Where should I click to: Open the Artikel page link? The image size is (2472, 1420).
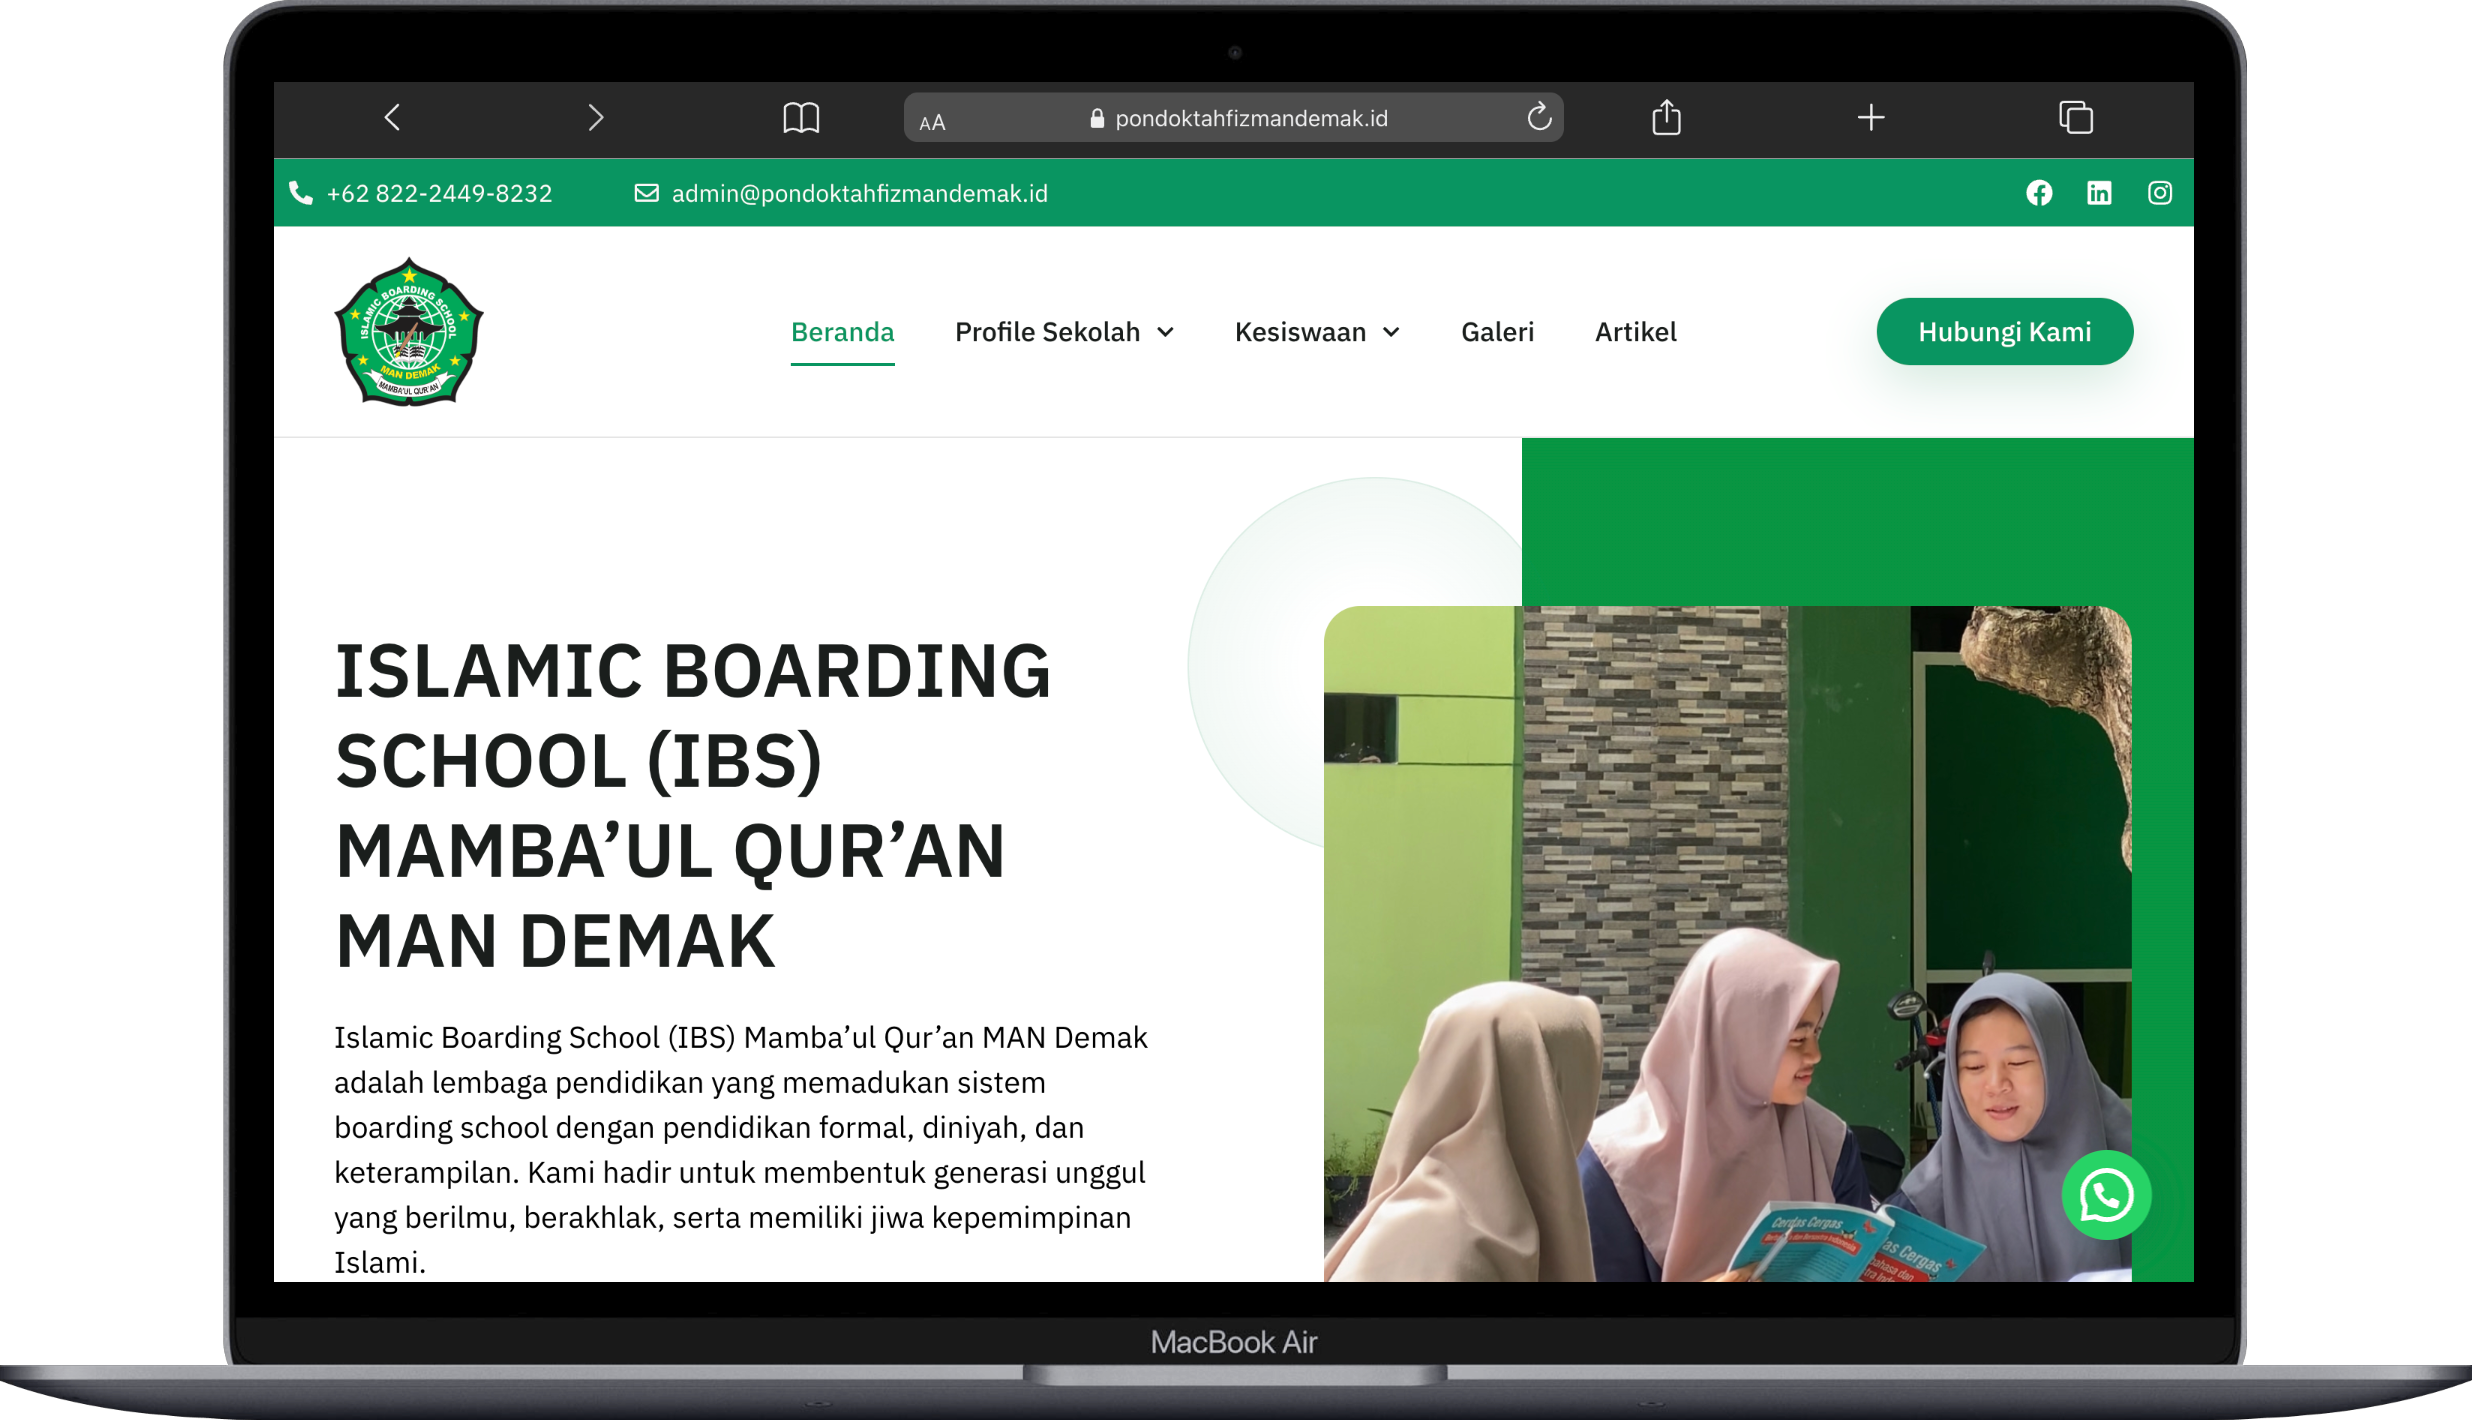(1635, 332)
